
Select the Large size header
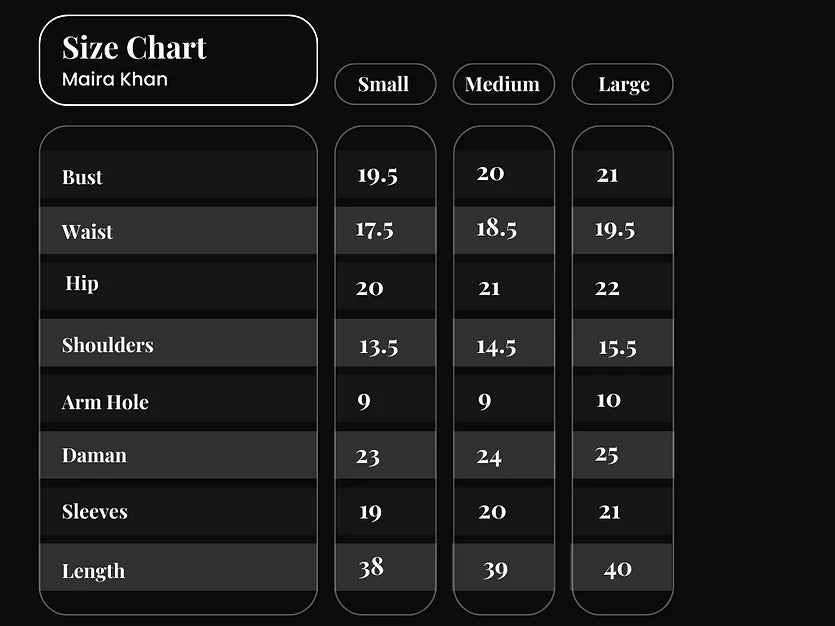click(623, 85)
